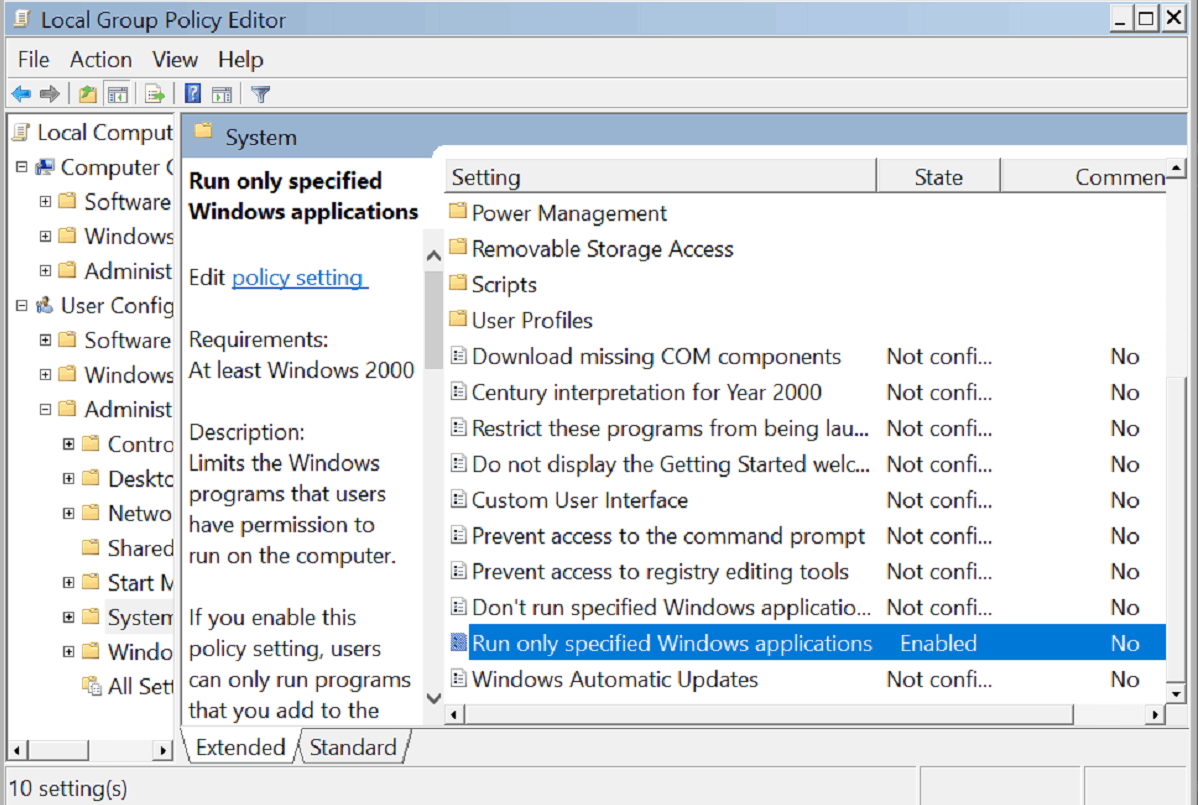The width and height of the screenshot is (1198, 805).
Task: Click the policy setting edit link
Action: point(298,277)
